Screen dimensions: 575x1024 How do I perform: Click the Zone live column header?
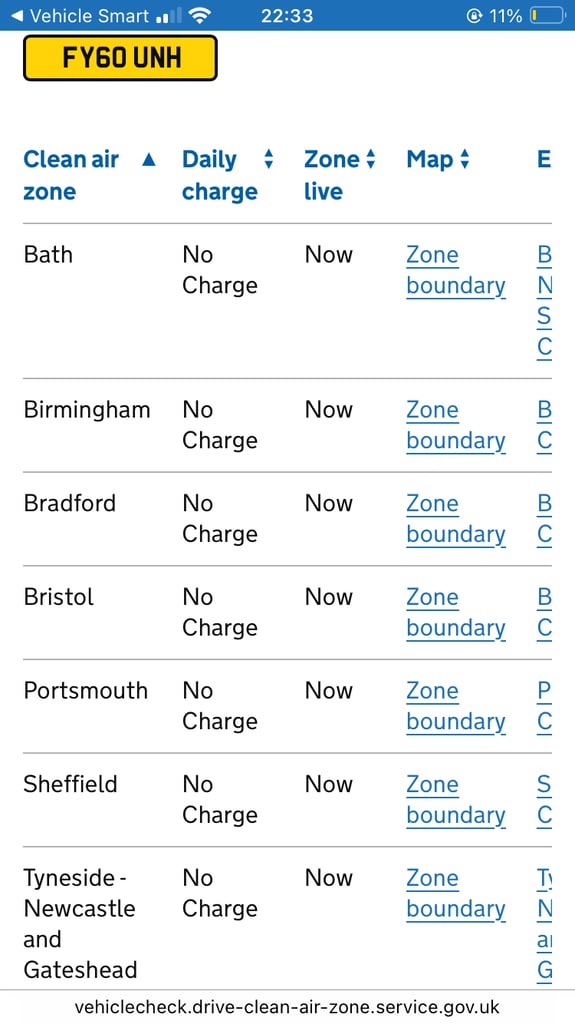tap(332, 175)
